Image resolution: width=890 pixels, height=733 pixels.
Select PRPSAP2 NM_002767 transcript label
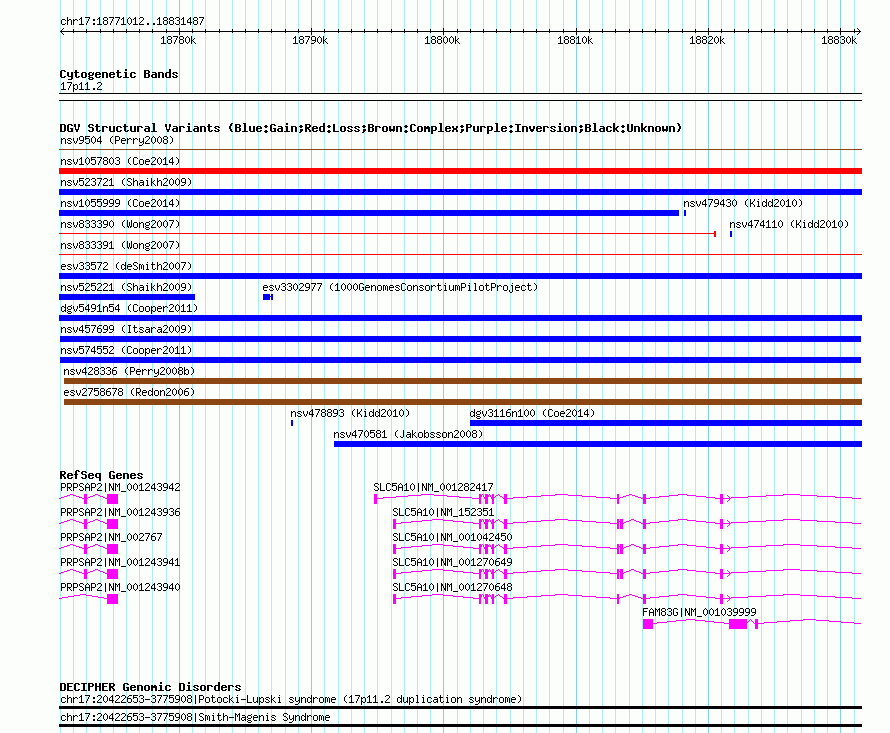(x=111, y=537)
